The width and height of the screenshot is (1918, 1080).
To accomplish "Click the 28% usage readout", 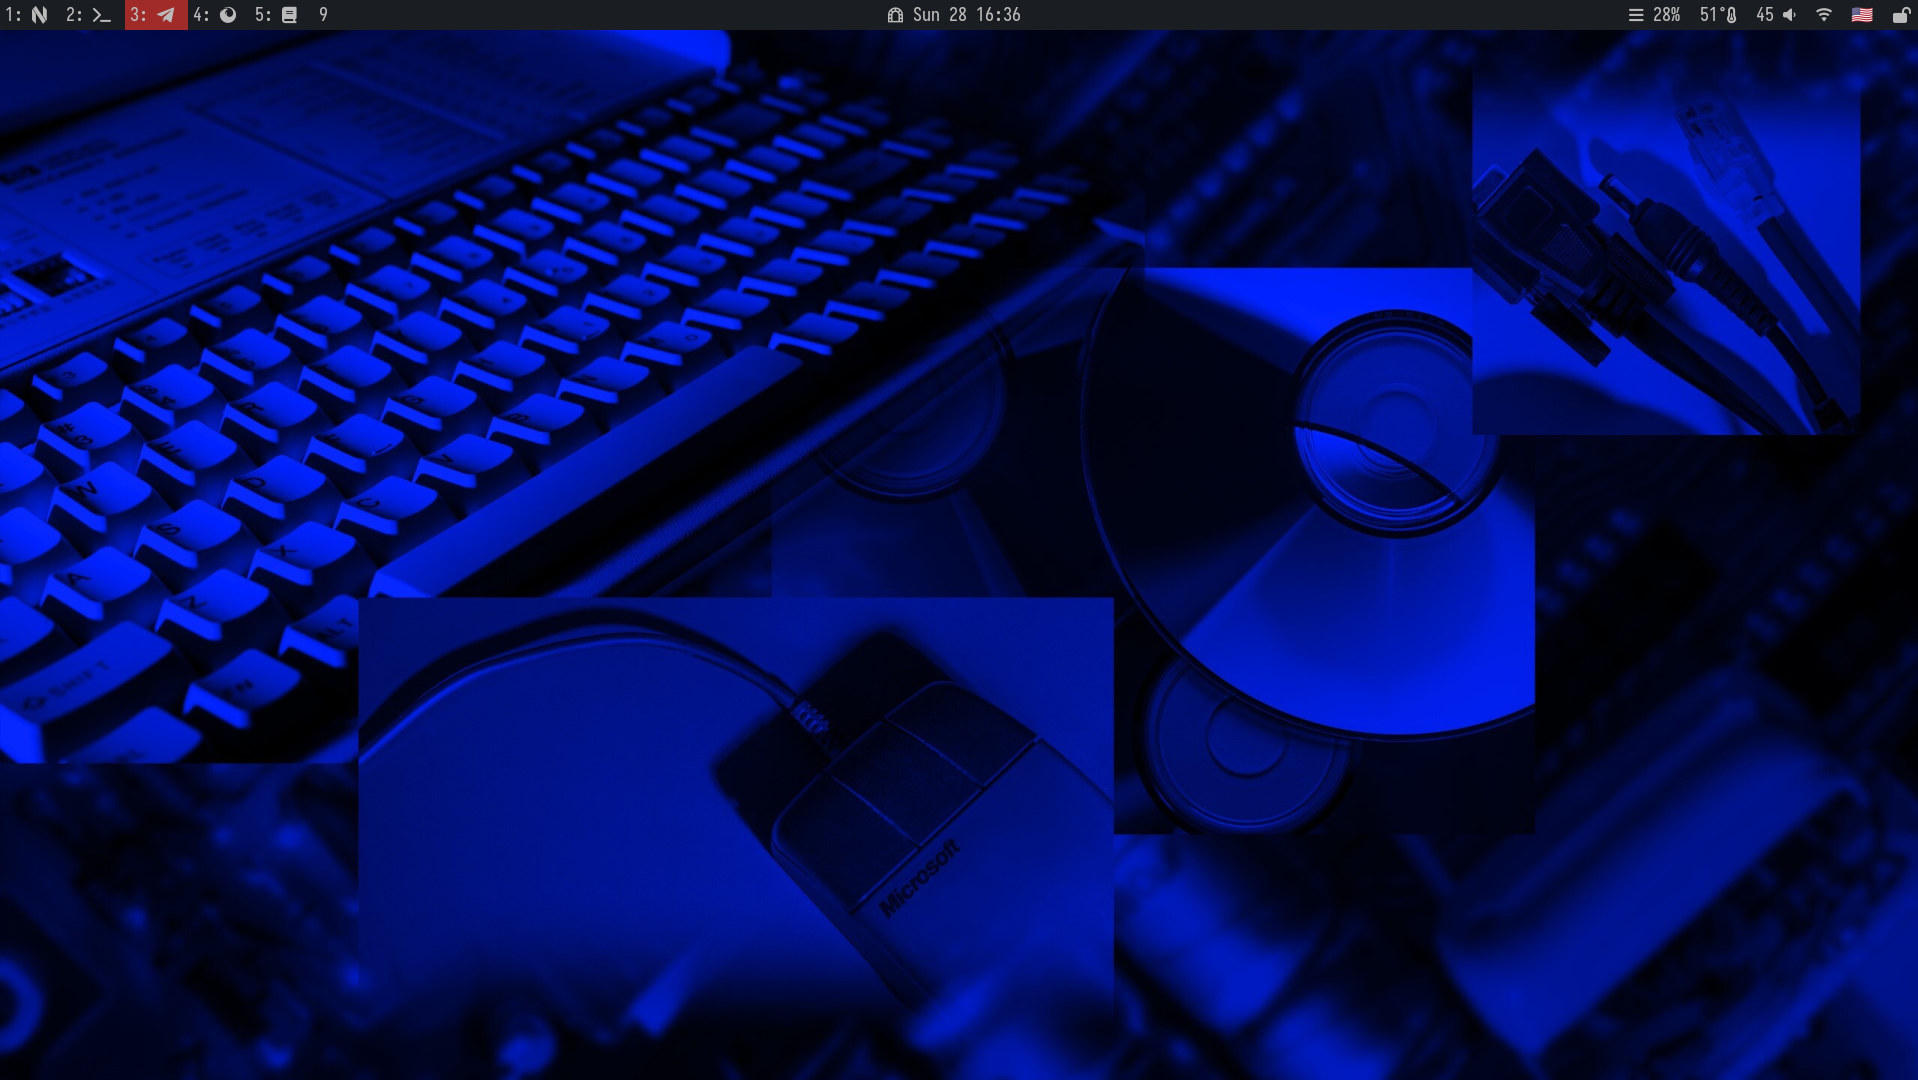I will (1666, 15).
